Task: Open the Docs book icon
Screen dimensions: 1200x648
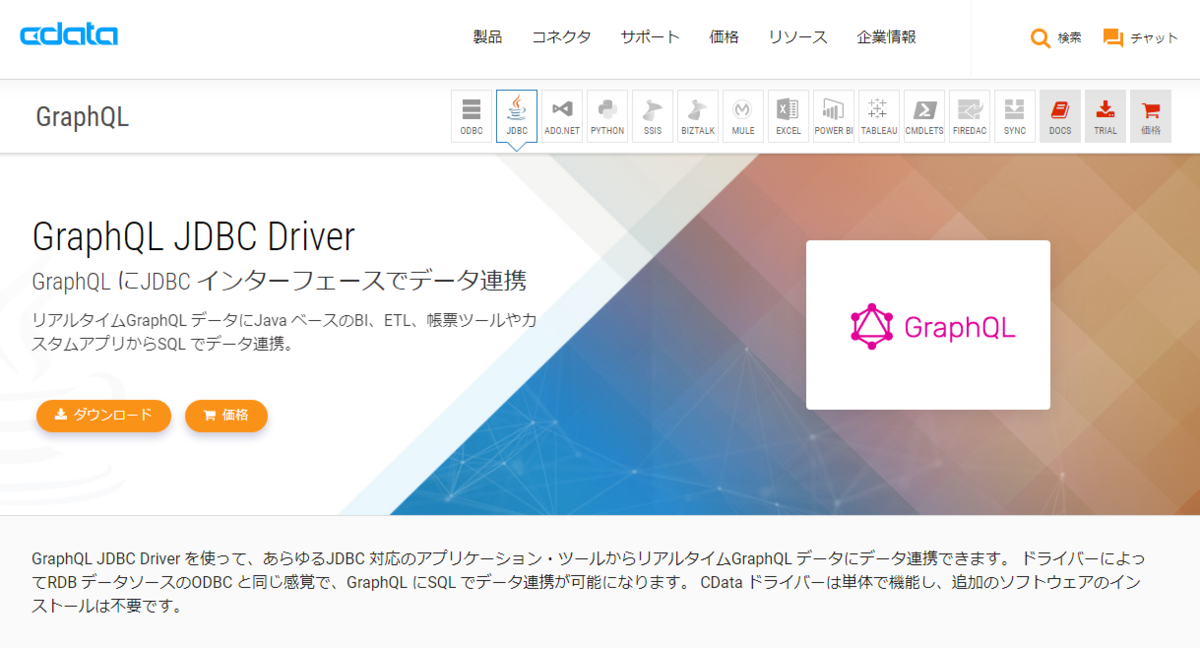Action: (x=1060, y=116)
